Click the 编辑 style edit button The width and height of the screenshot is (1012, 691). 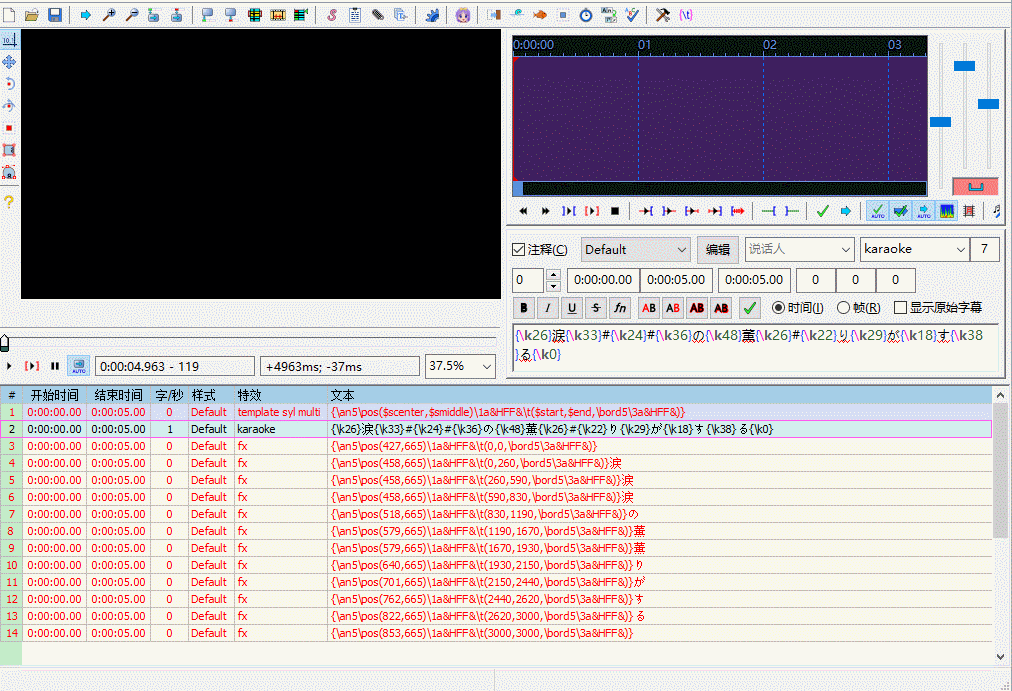[718, 250]
